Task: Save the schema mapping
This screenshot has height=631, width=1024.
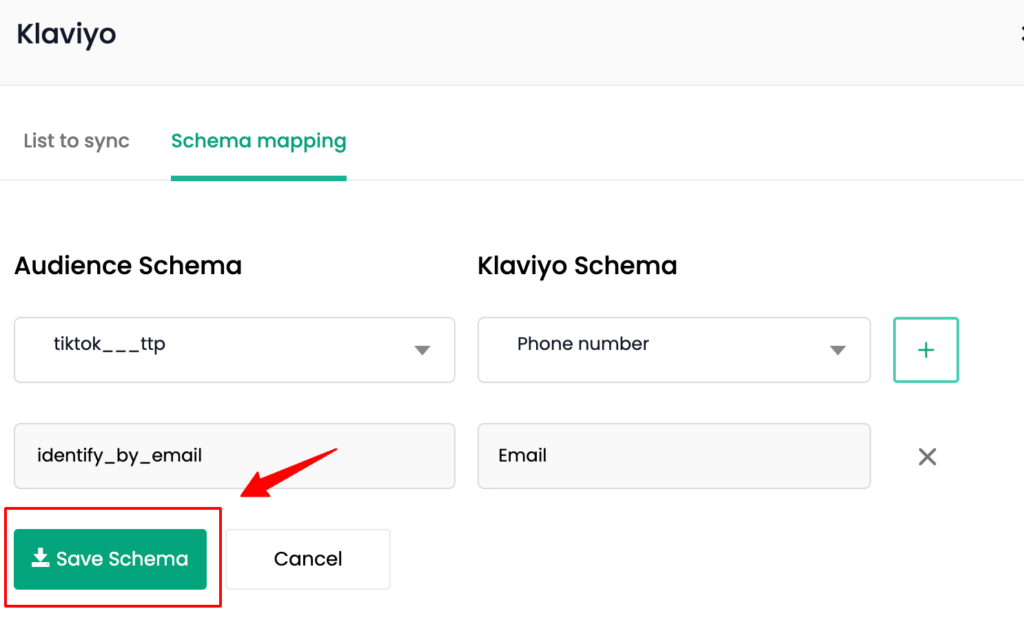Action: point(110,559)
